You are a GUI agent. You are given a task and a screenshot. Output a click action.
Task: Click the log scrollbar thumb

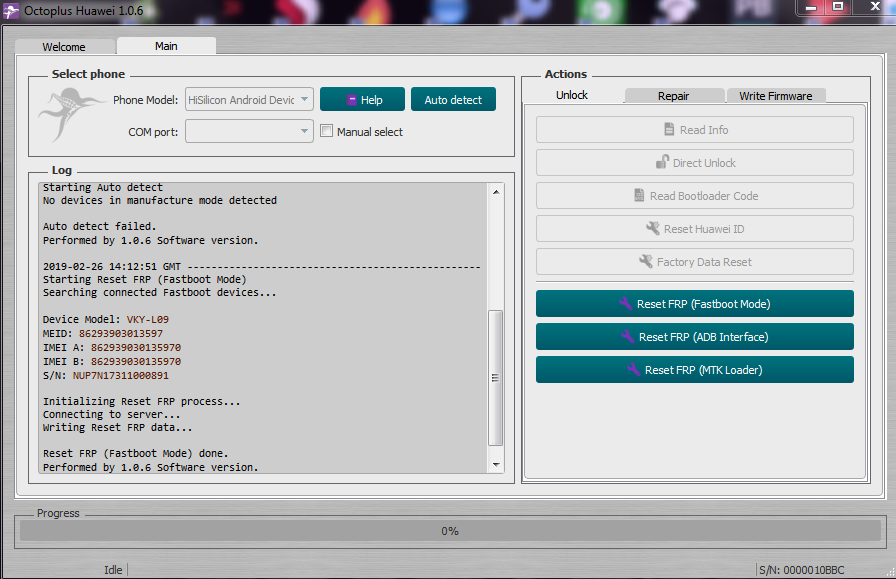click(495, 378)
